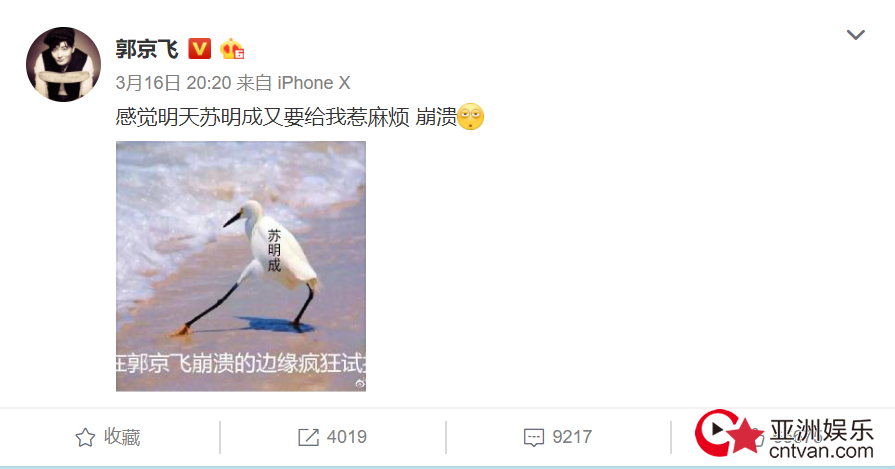Enlarge the egret meme image
The width and height of the screenshot is (895, 469).
[241, 266]
